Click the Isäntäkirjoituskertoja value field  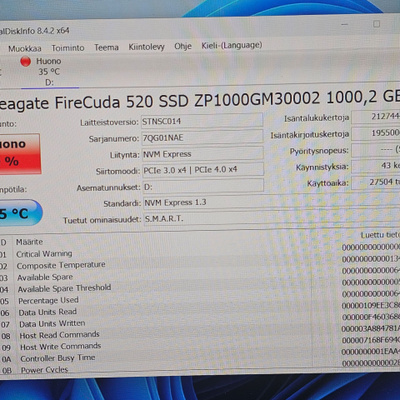pyautogui.click(x=376, y=133)
